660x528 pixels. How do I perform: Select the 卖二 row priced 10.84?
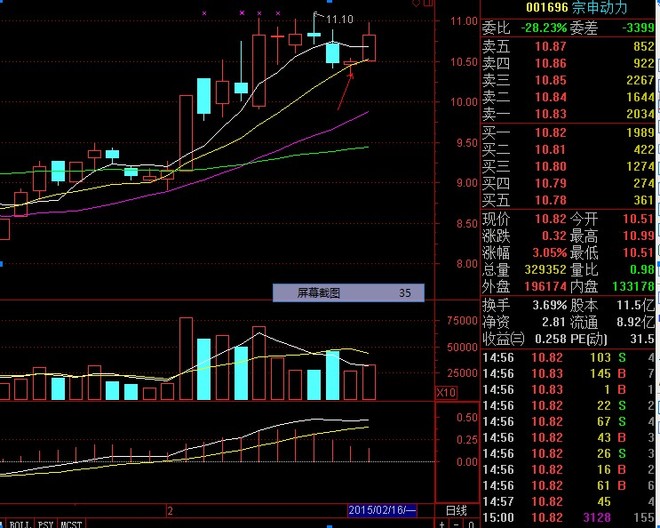[568, 97]
